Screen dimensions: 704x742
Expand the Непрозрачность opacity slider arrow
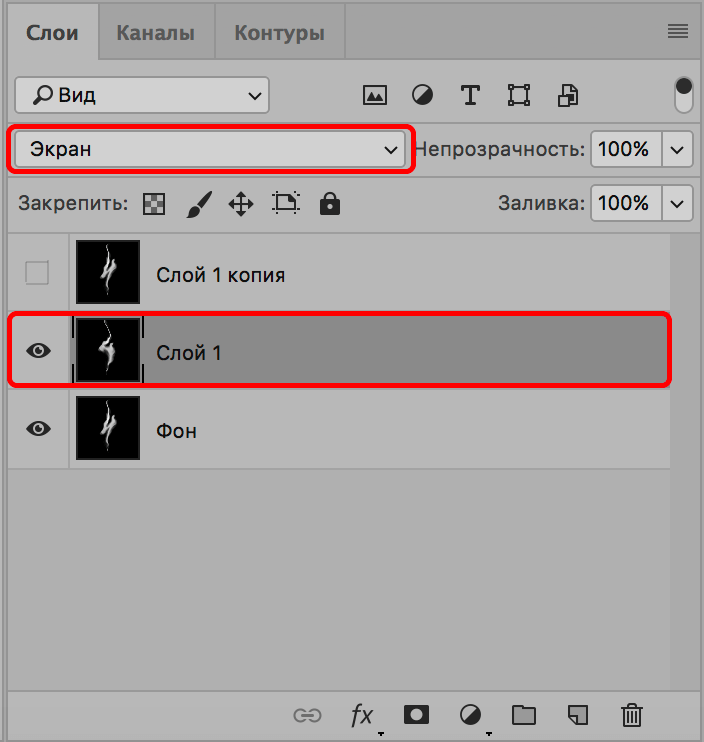tap(678, 150)
